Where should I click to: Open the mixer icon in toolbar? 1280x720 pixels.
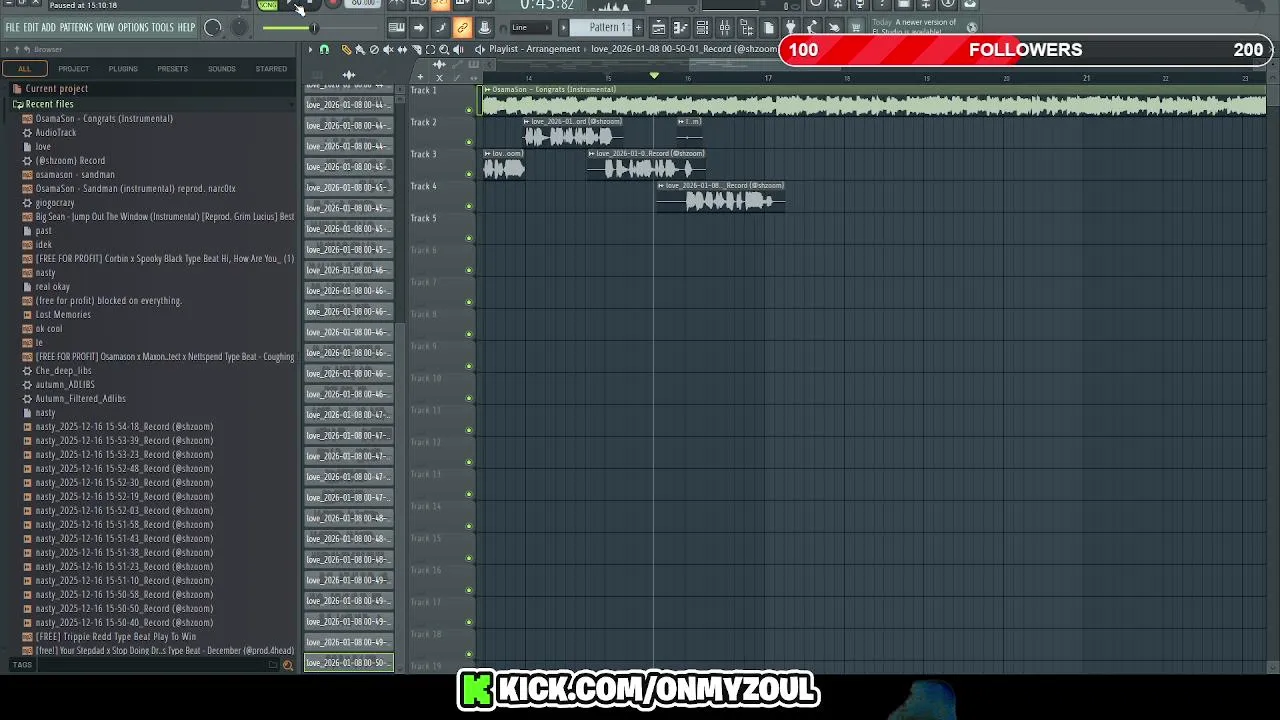coord(724,27)
